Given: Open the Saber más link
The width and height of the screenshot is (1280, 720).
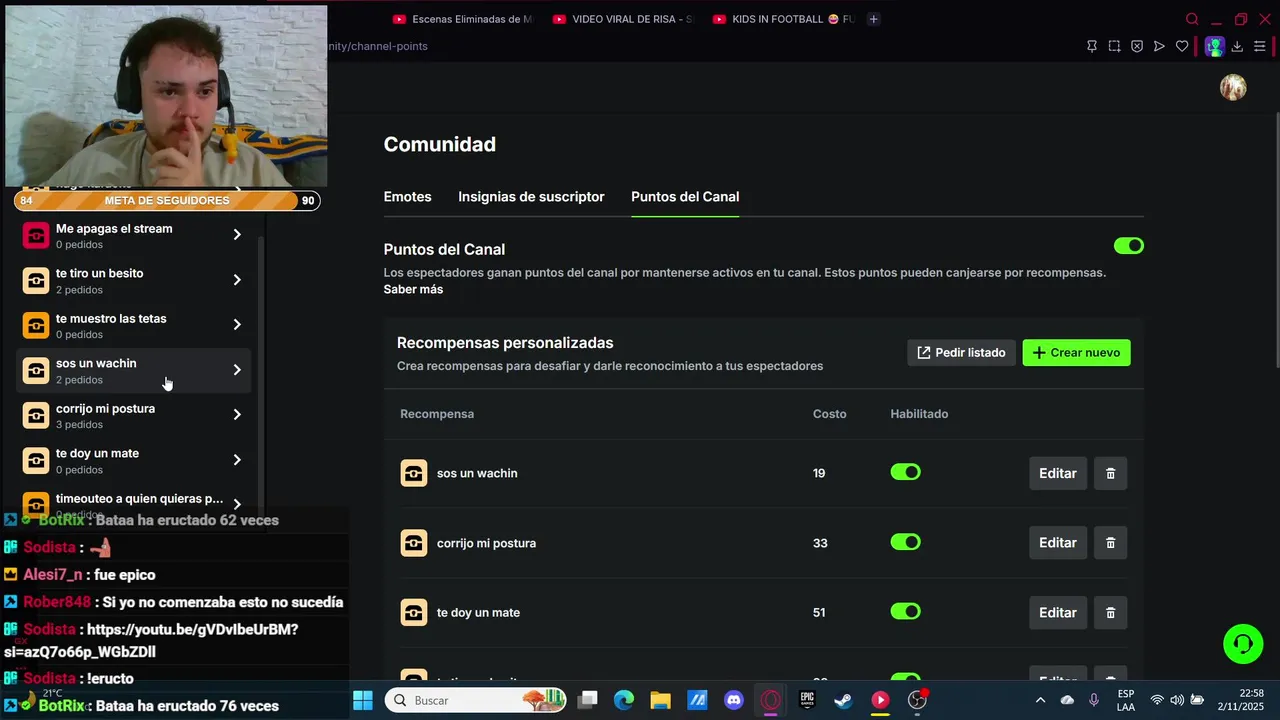Looking at the screenshot, I should 413,289.
